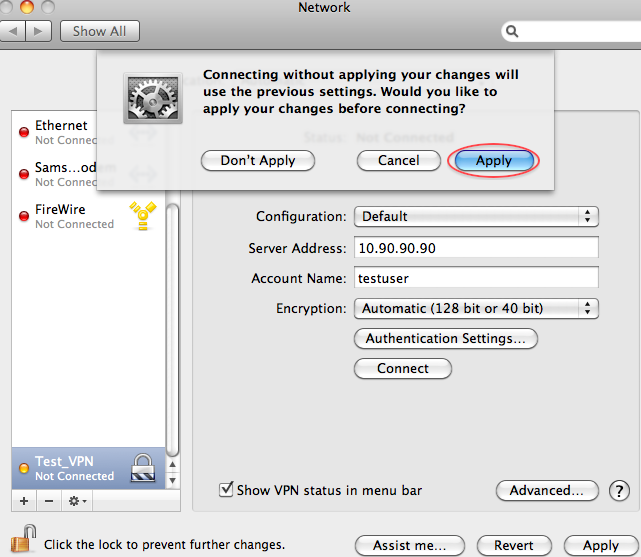Choose Don't Apply in the dialog
This screenshot has width=641, height=557.
click(x=258, y=160)
